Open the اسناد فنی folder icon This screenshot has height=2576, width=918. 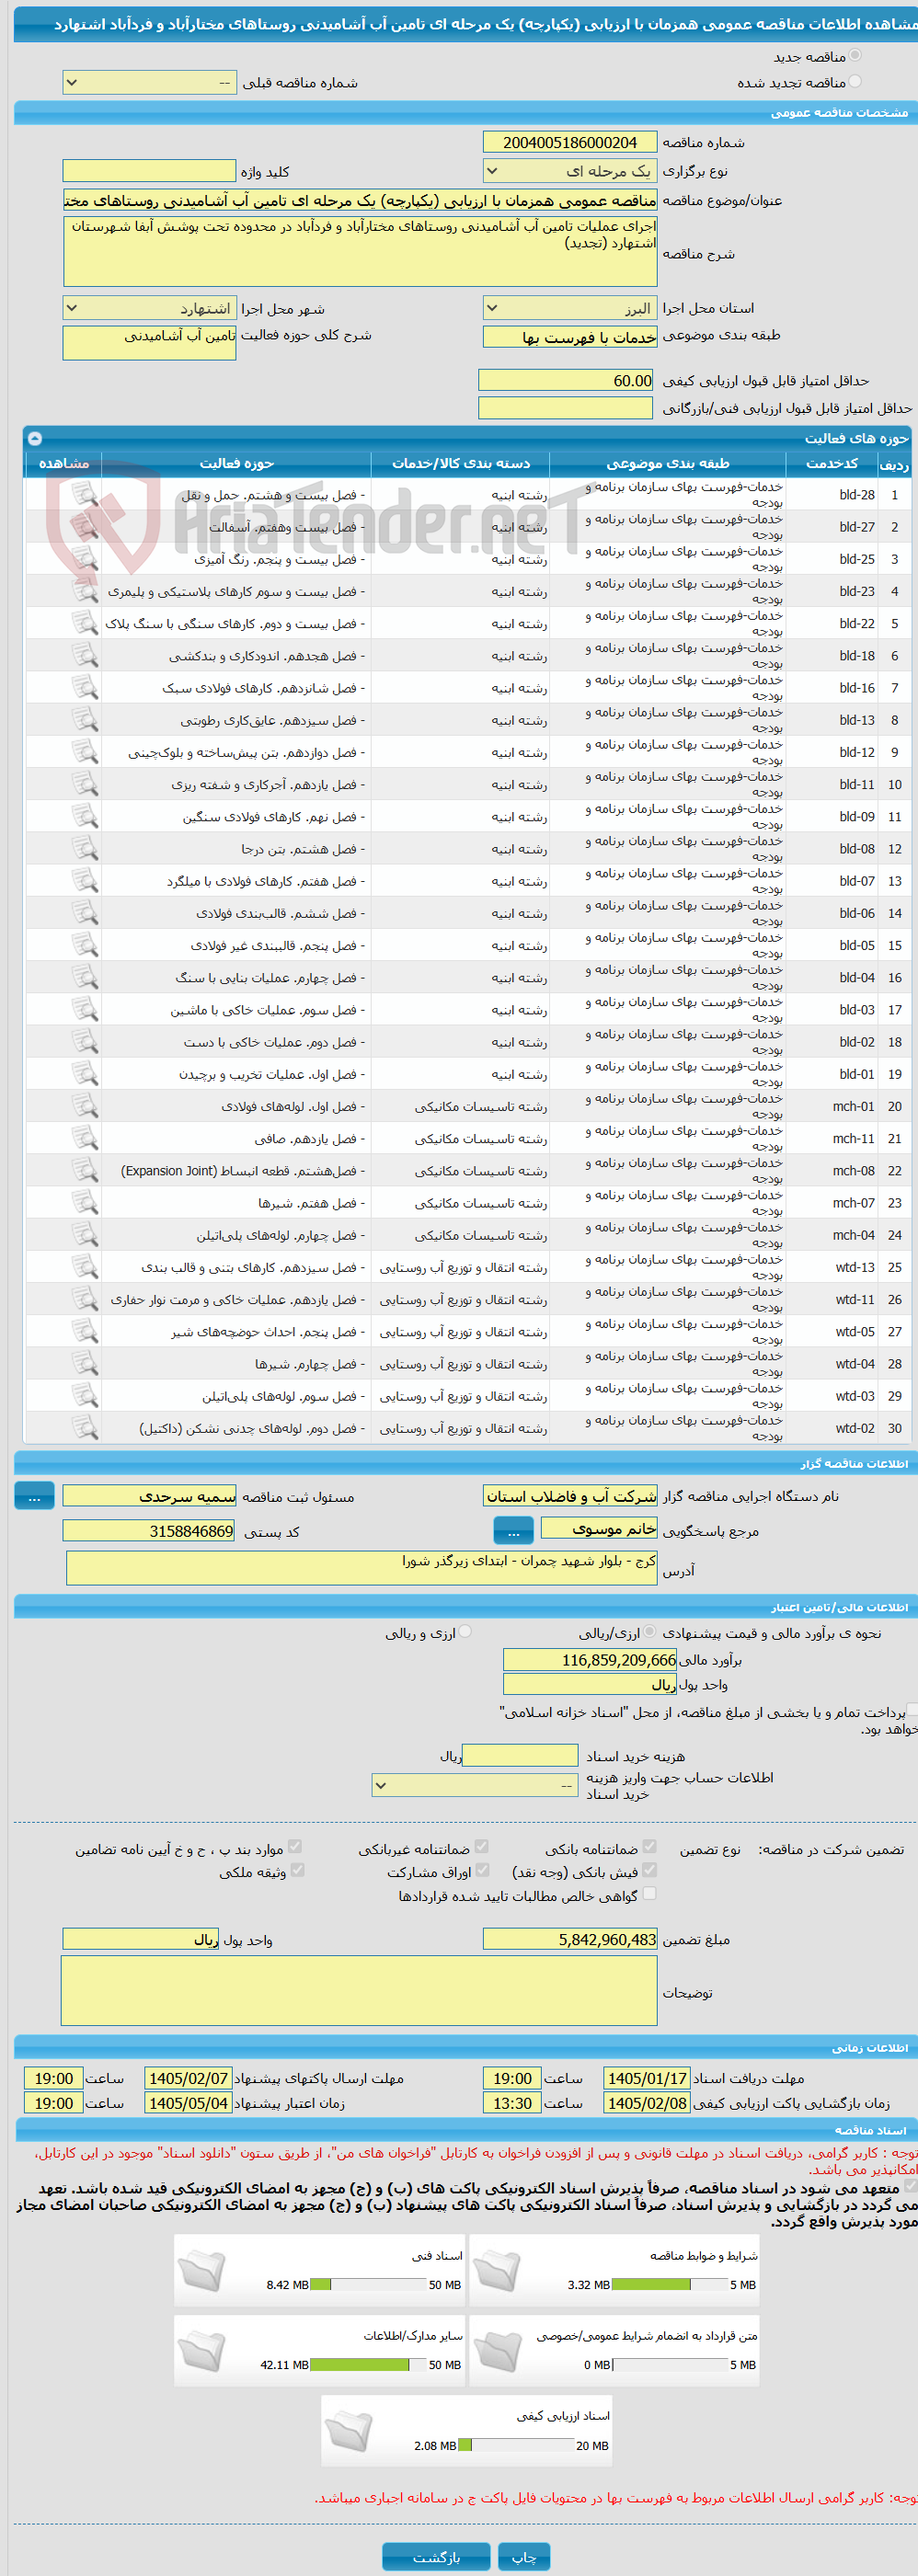point(202,2270)
